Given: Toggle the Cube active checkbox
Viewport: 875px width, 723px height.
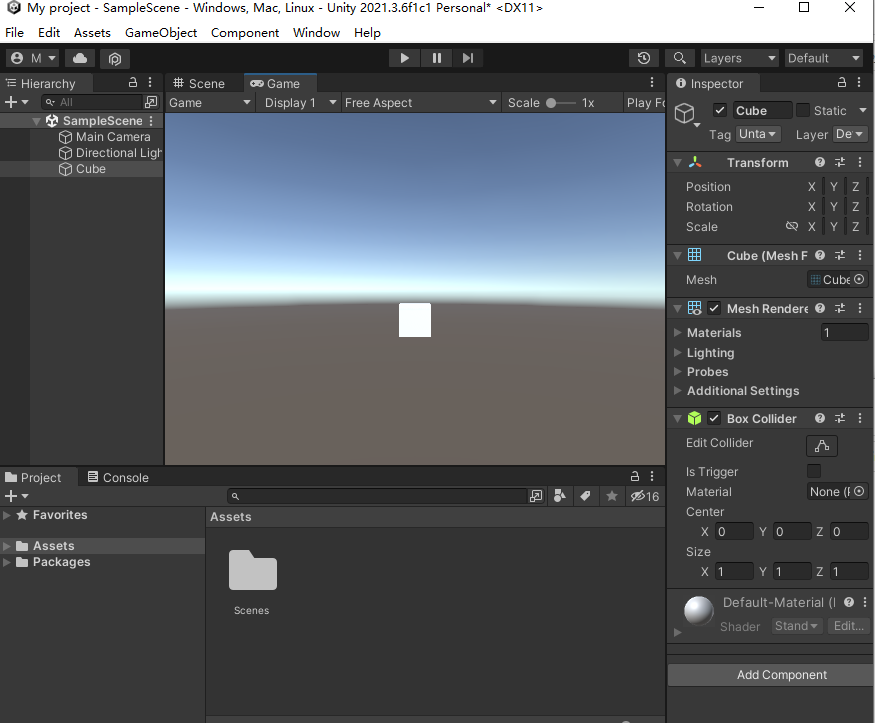Looking at the screenshot, I should (720, 110).
